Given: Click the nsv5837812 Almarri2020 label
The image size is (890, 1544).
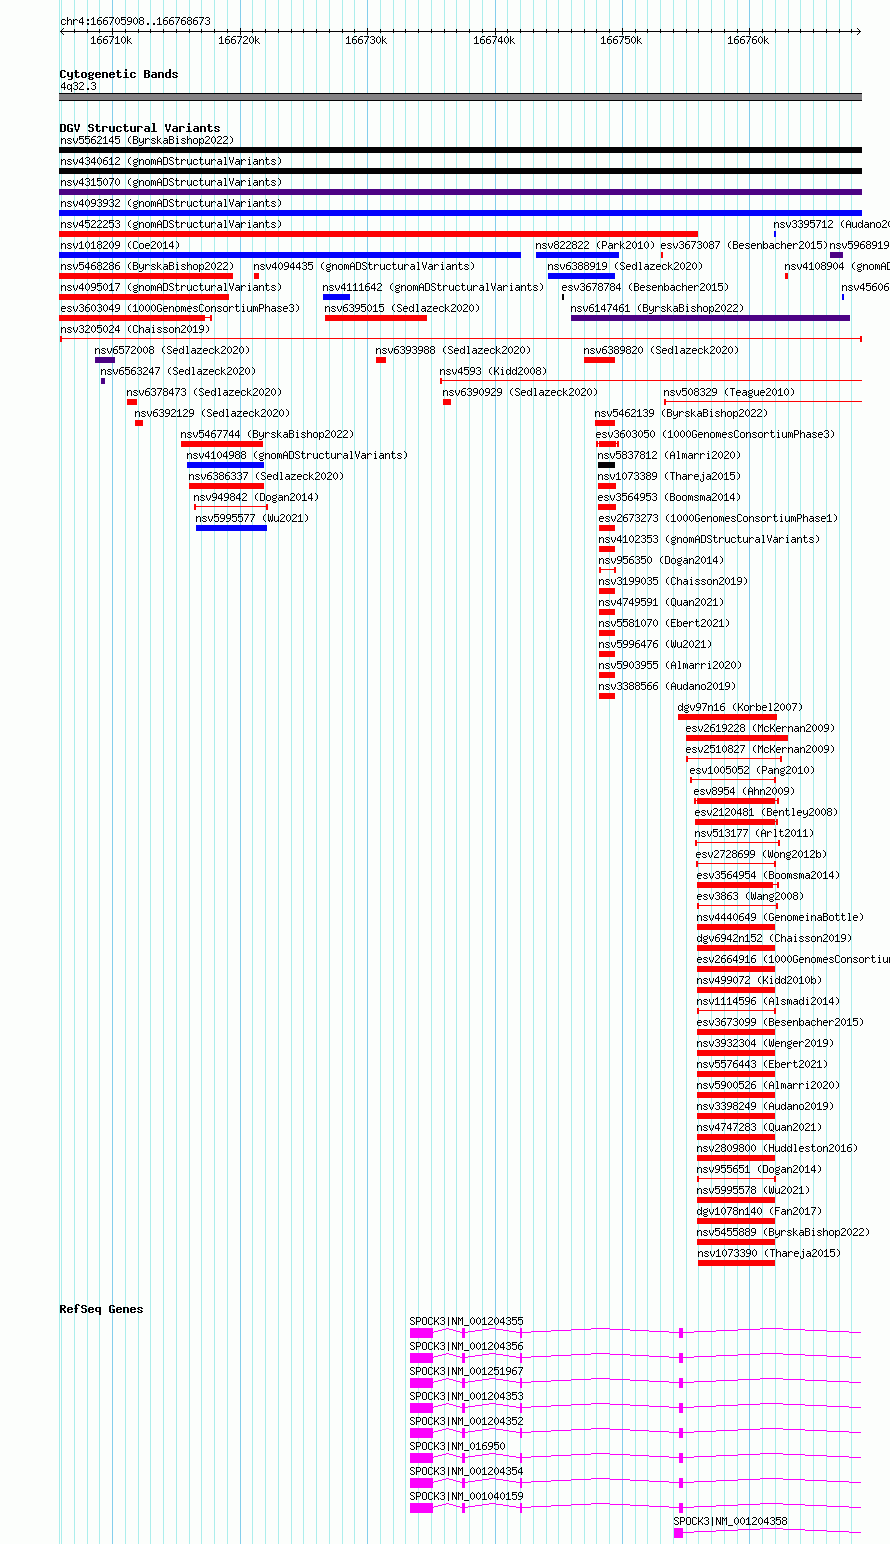Looking at the screenshot, I should tap(670, 456).
